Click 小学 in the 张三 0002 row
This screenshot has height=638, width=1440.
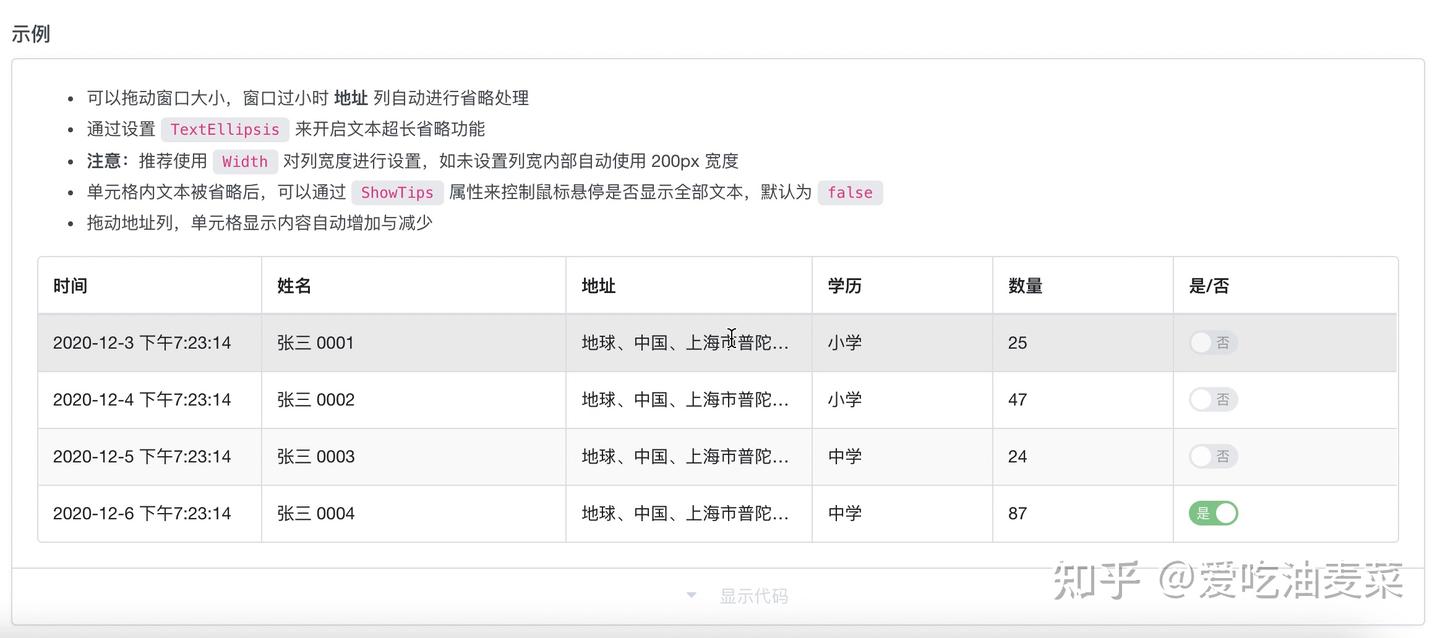(x=845, y=400)
